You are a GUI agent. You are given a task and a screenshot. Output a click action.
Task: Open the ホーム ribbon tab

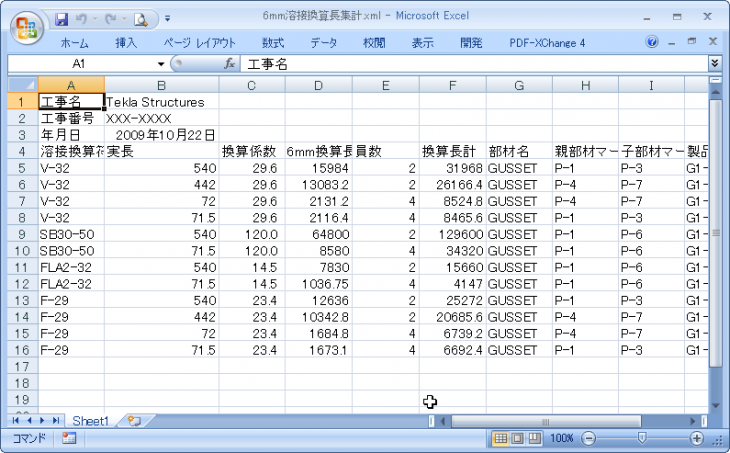point(74,43)
